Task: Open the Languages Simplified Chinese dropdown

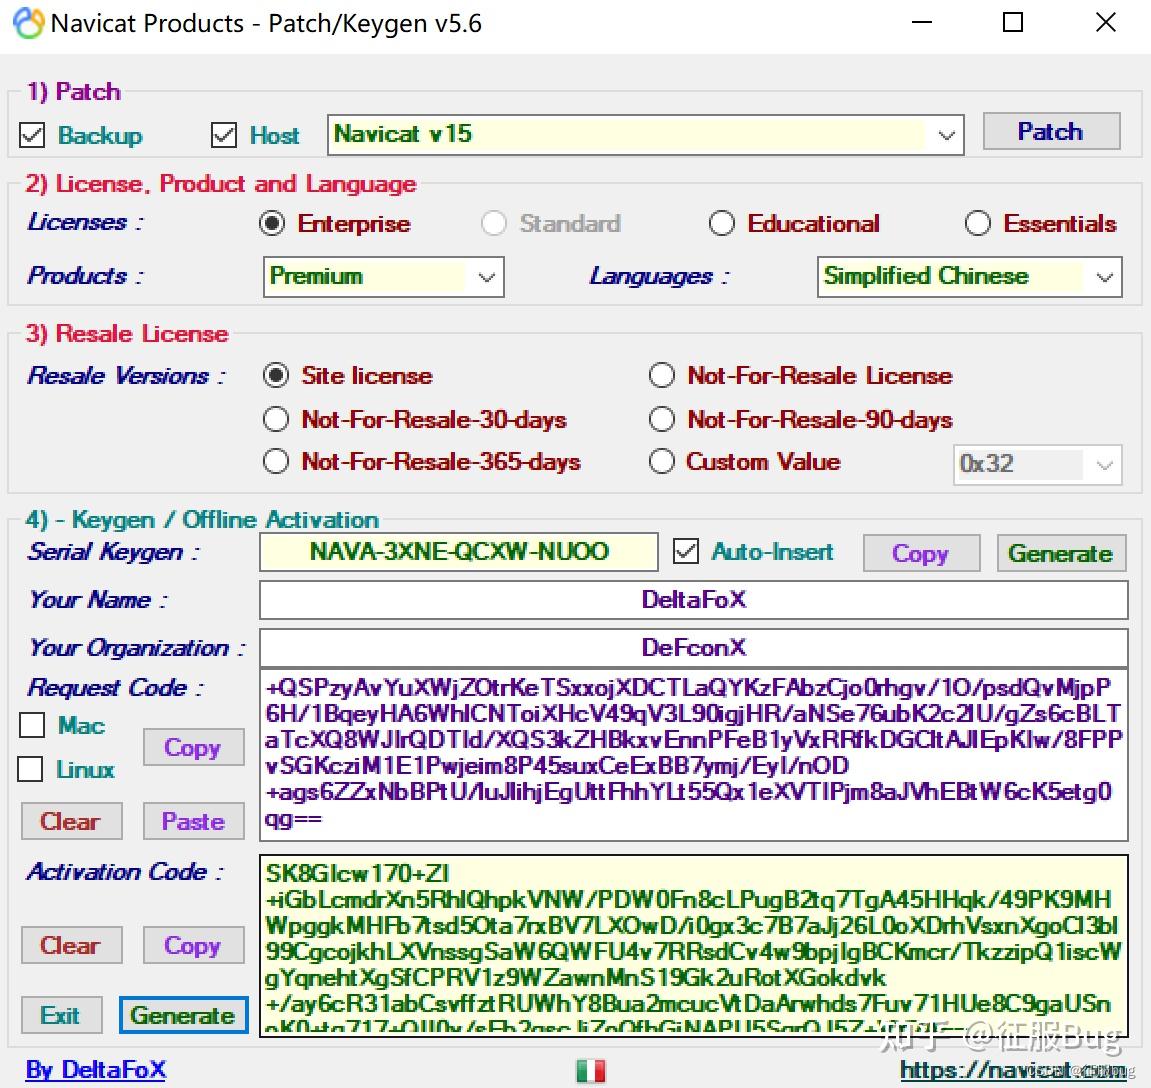Action: point(970,277)
